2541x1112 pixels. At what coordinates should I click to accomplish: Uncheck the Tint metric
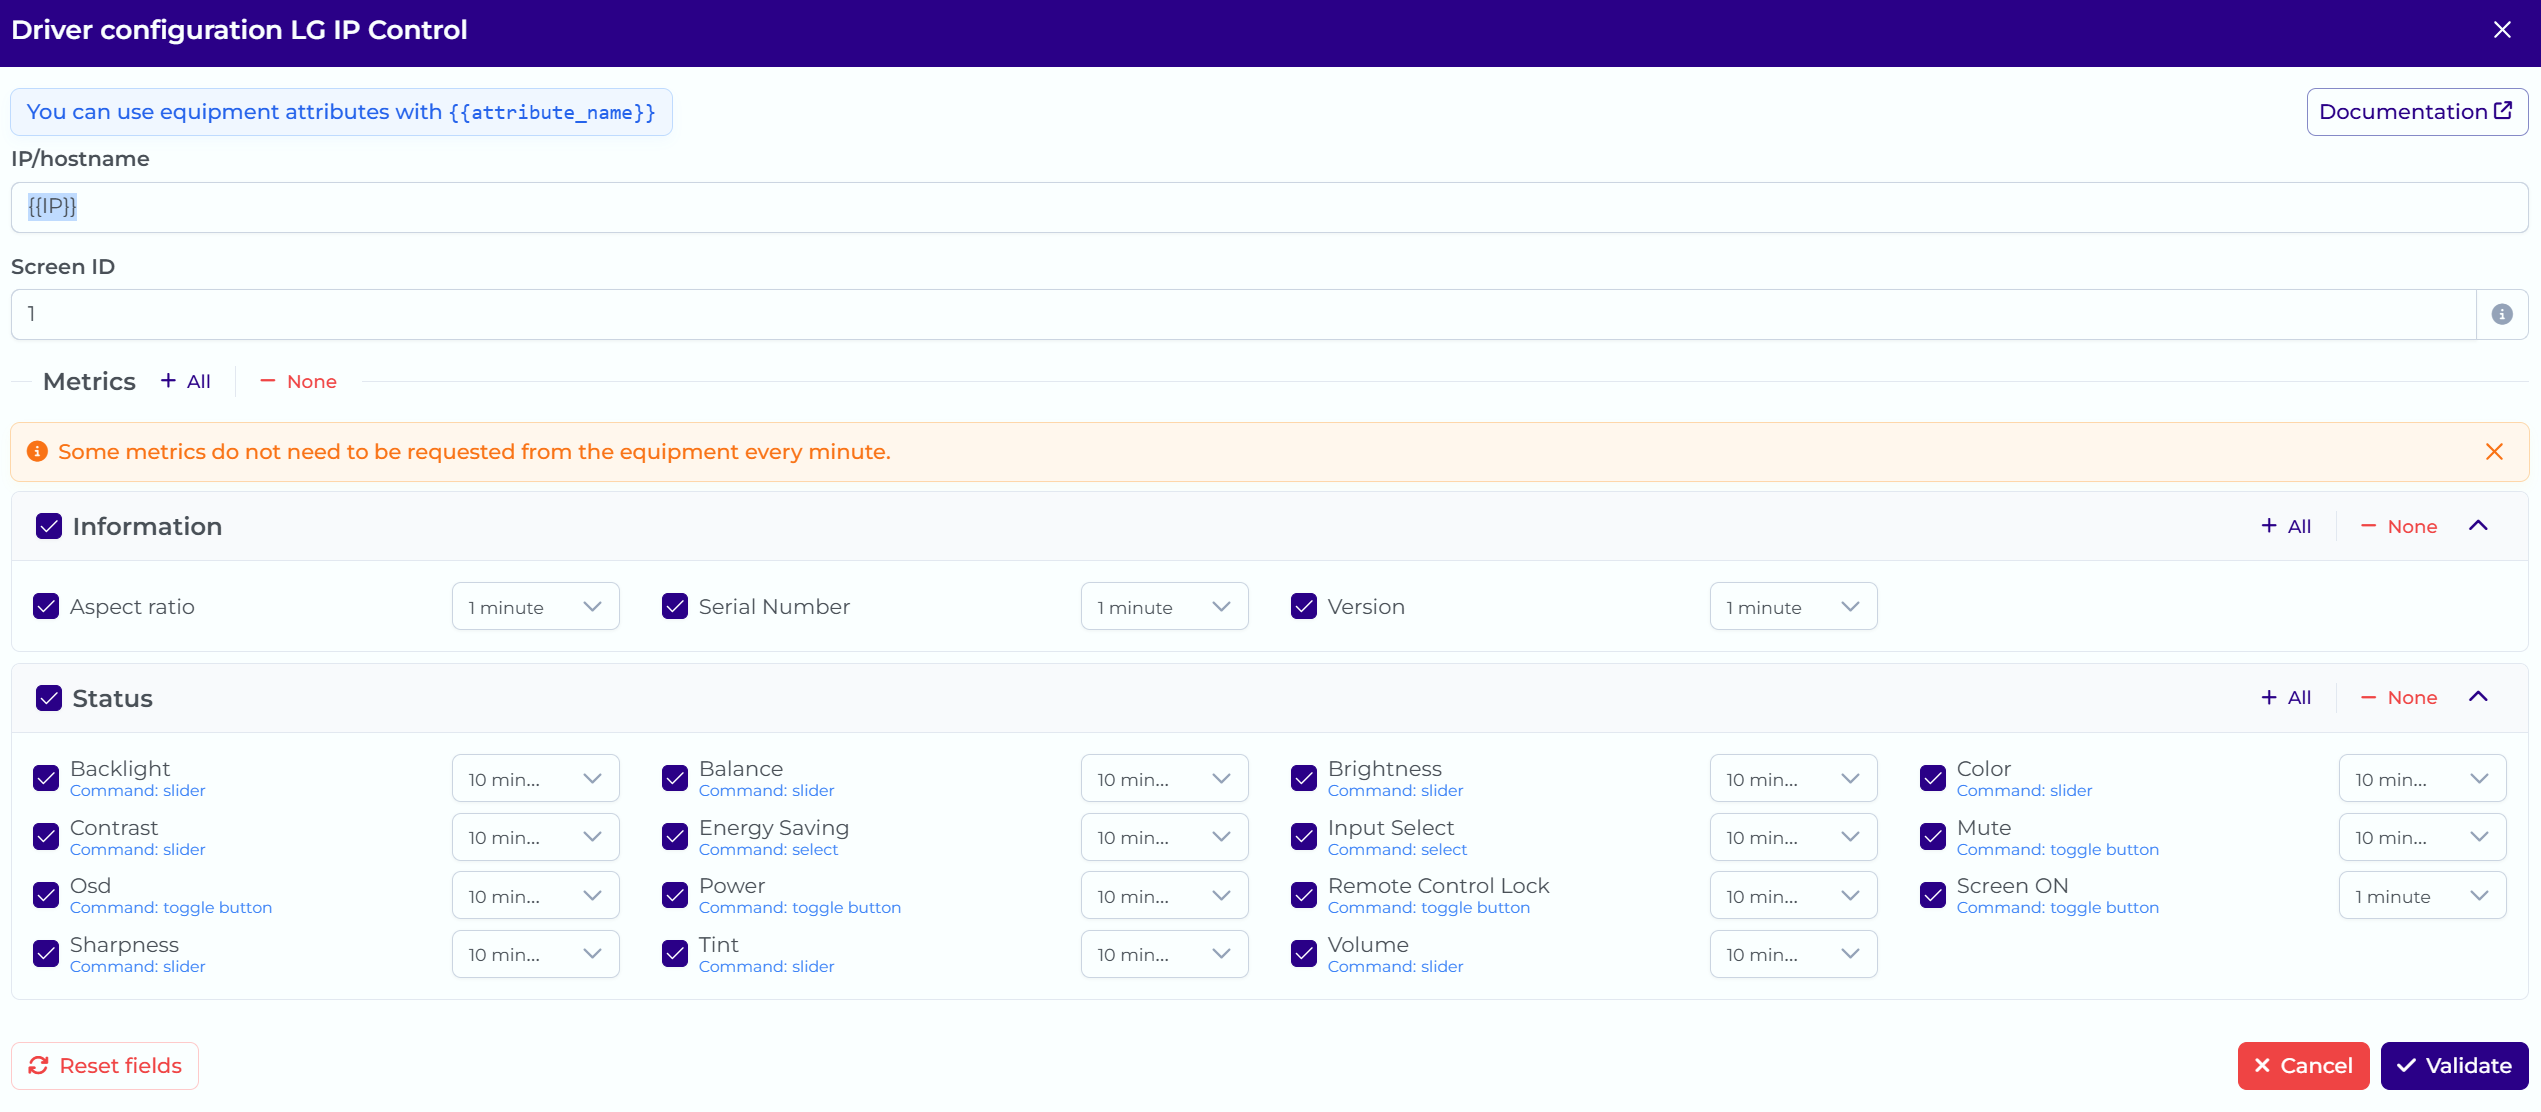point(675,954)
